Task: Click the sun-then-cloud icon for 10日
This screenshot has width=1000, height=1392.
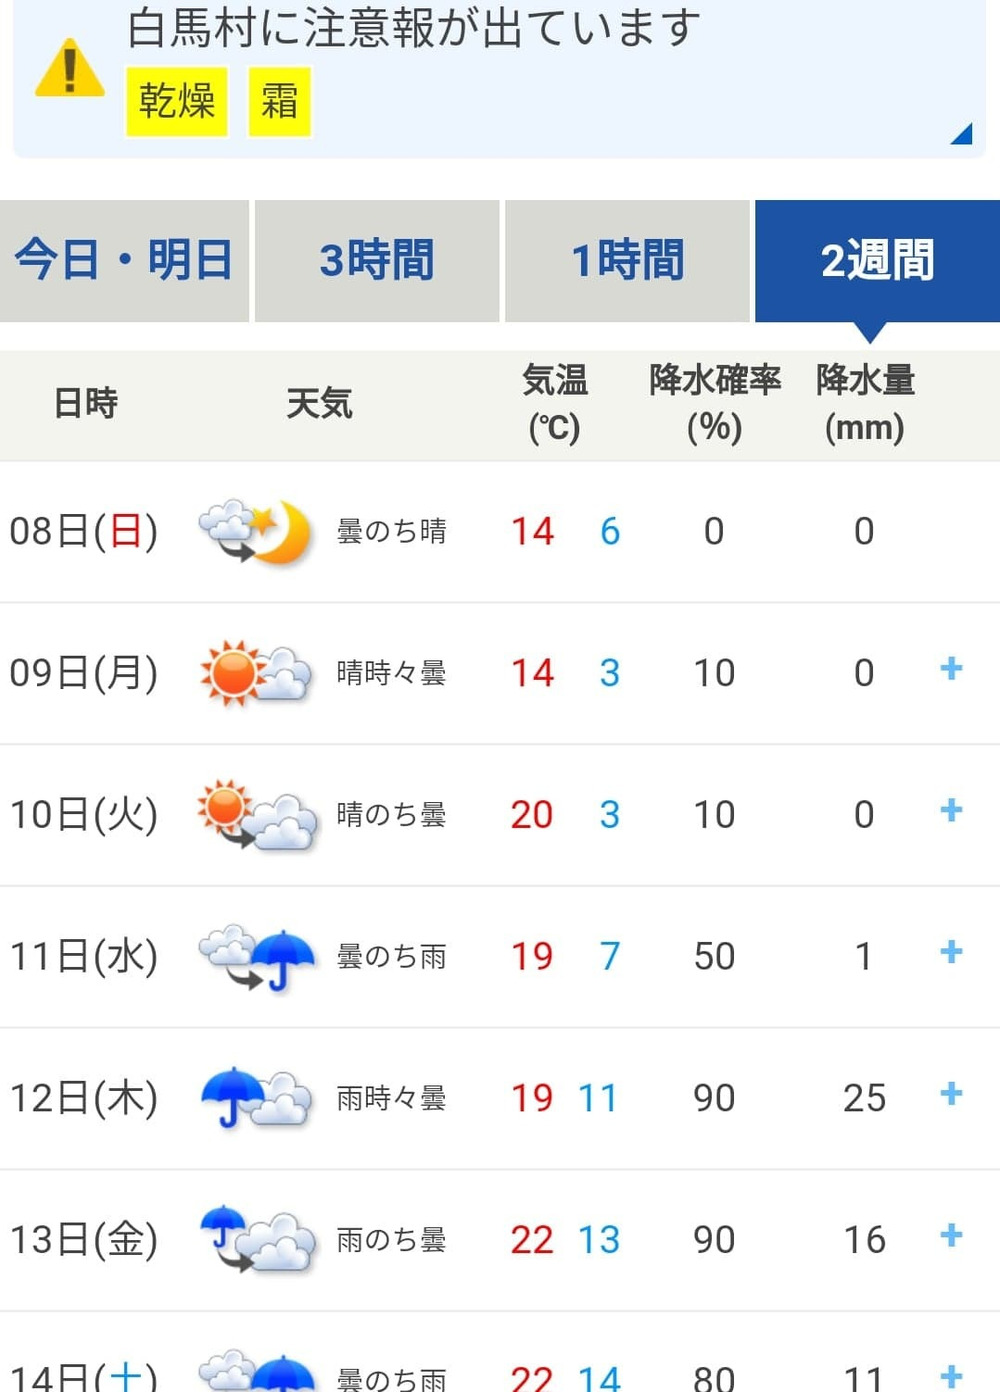Action: 257,815
